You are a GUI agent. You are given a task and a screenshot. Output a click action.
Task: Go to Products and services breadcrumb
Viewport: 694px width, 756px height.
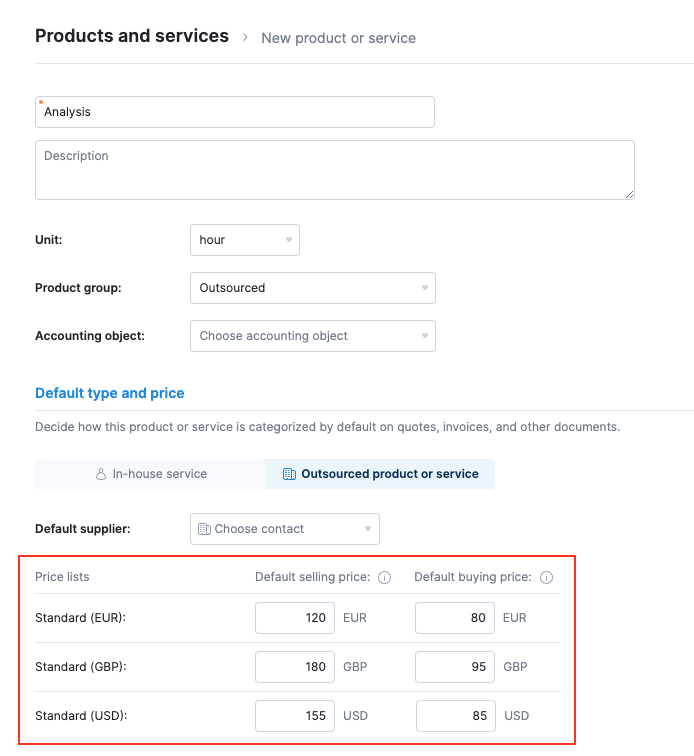coord(132,36)
